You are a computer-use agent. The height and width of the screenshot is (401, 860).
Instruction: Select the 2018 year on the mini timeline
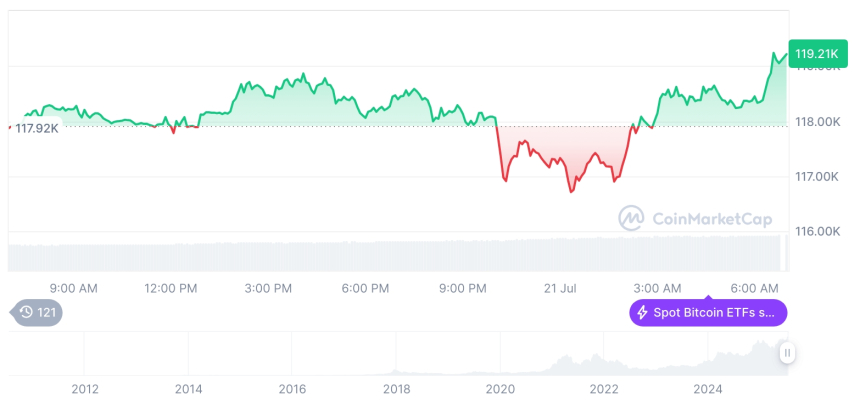click(x=397, y=389)
